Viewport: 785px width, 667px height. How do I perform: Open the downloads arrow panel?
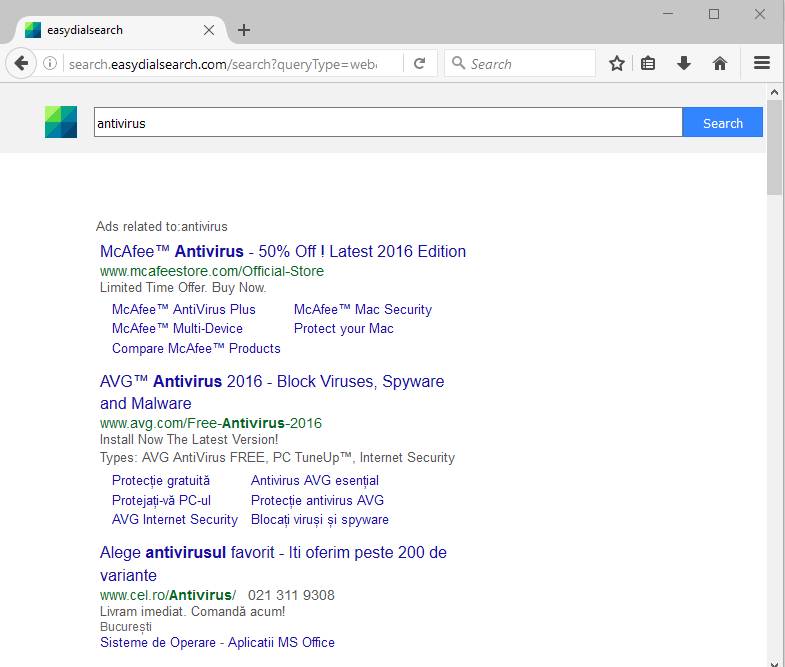pyautogui.click(x=684, y=63)
